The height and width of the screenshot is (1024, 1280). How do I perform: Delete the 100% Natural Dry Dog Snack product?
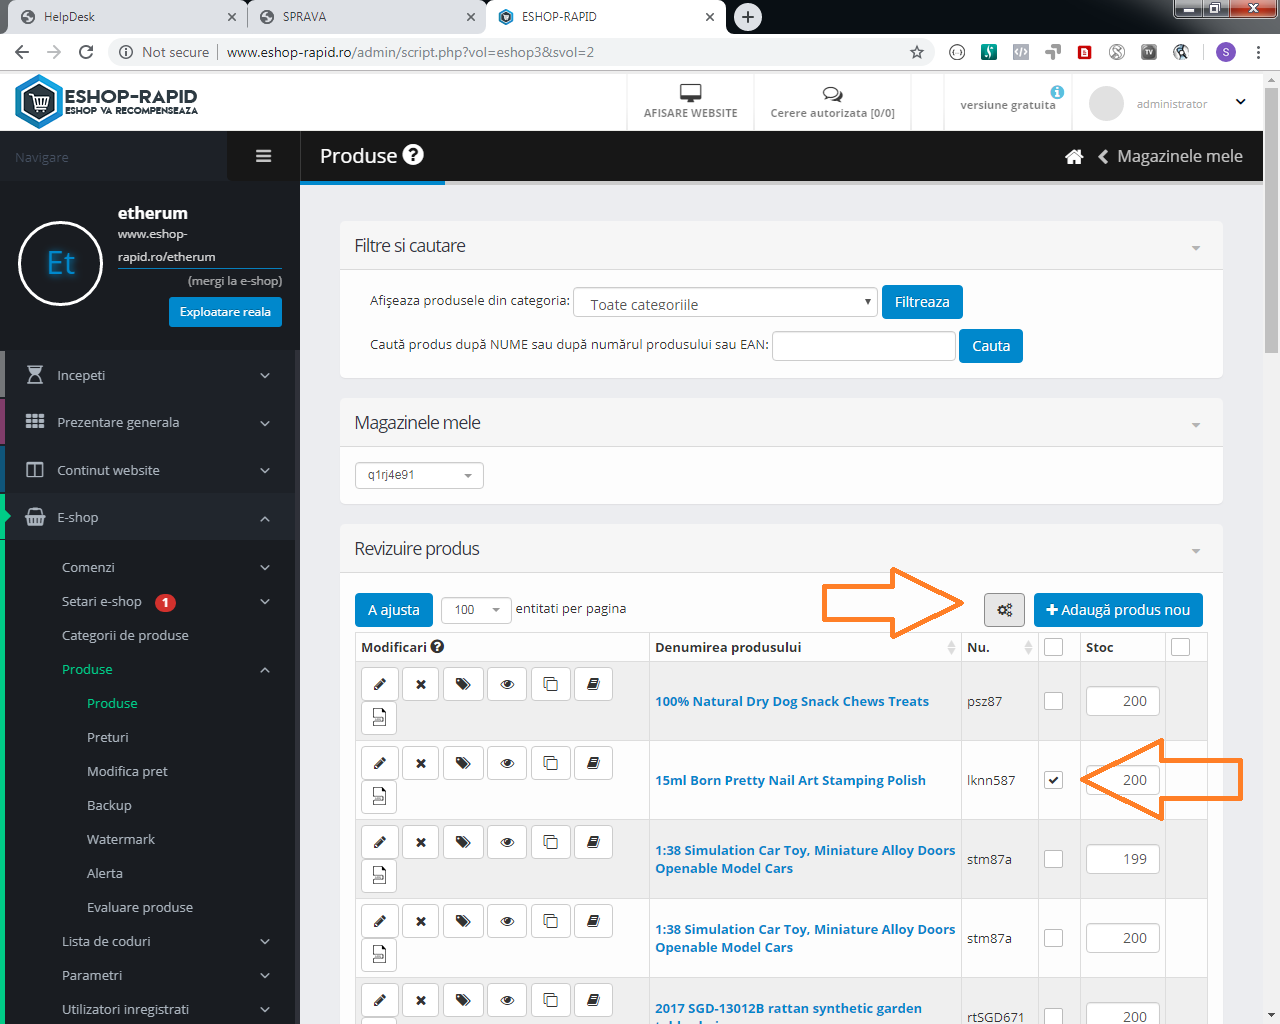[421, 684]
